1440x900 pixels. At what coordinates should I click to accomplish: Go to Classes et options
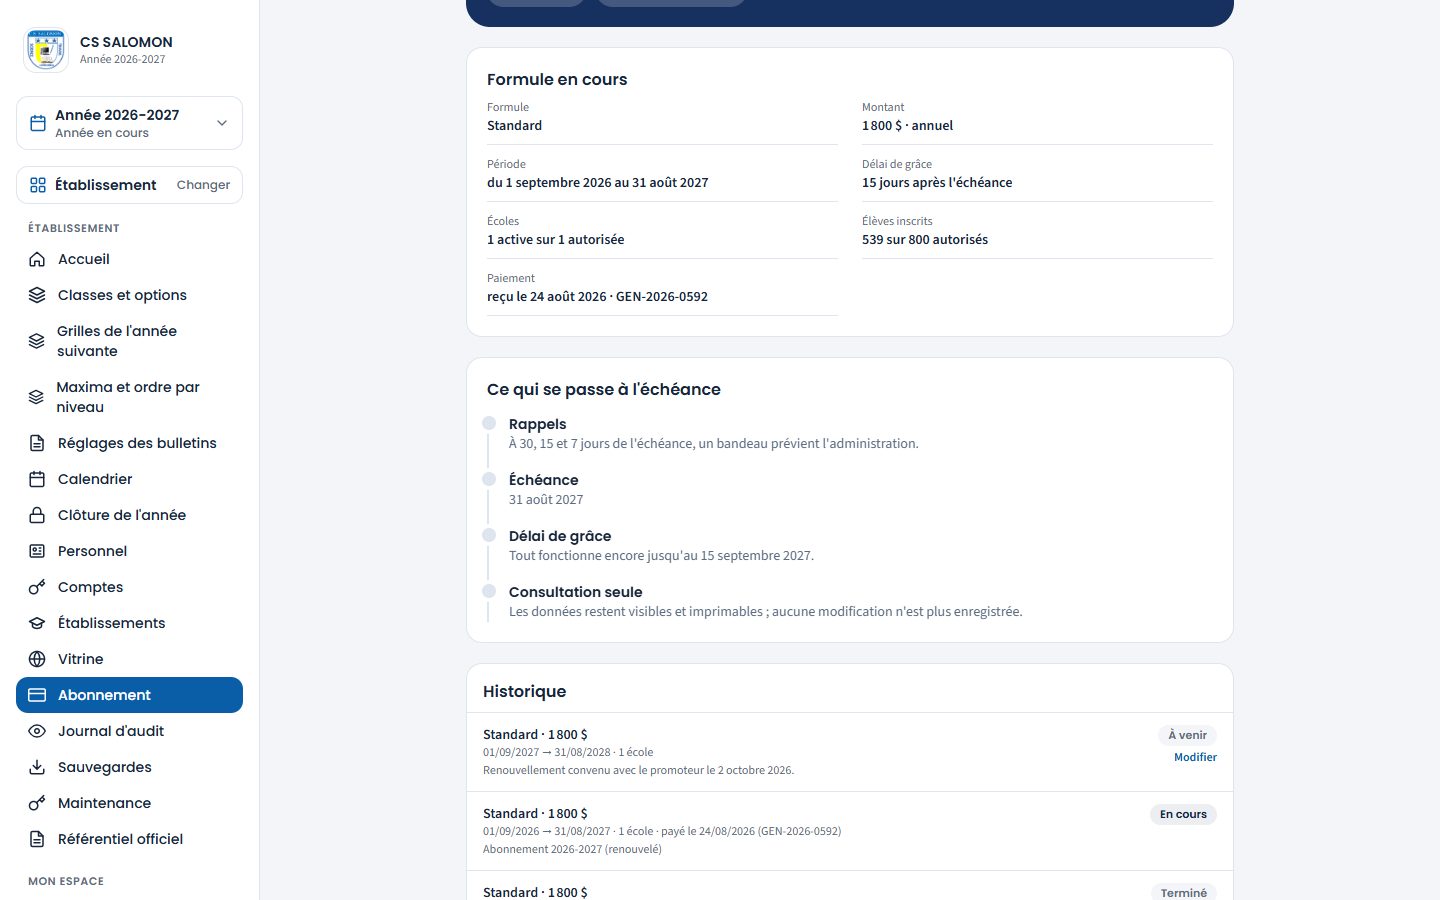129,295
